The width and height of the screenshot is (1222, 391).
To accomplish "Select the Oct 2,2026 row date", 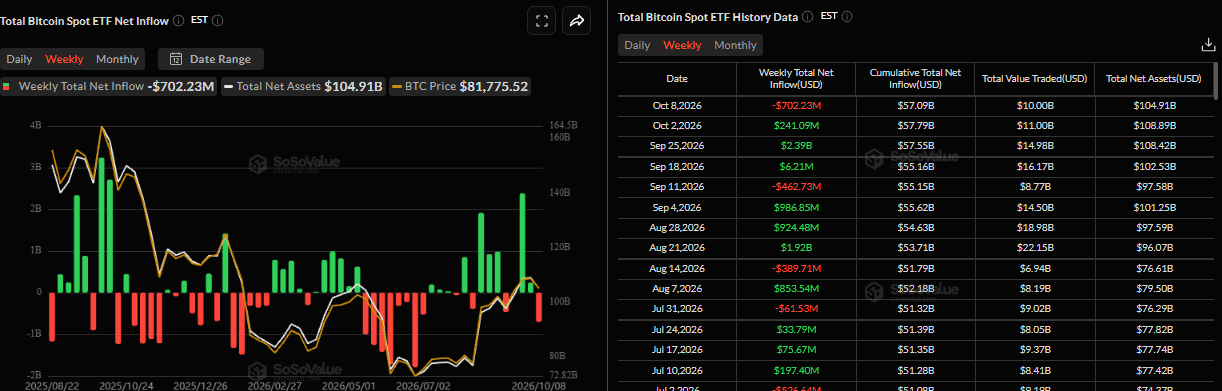I will [677, 125].
